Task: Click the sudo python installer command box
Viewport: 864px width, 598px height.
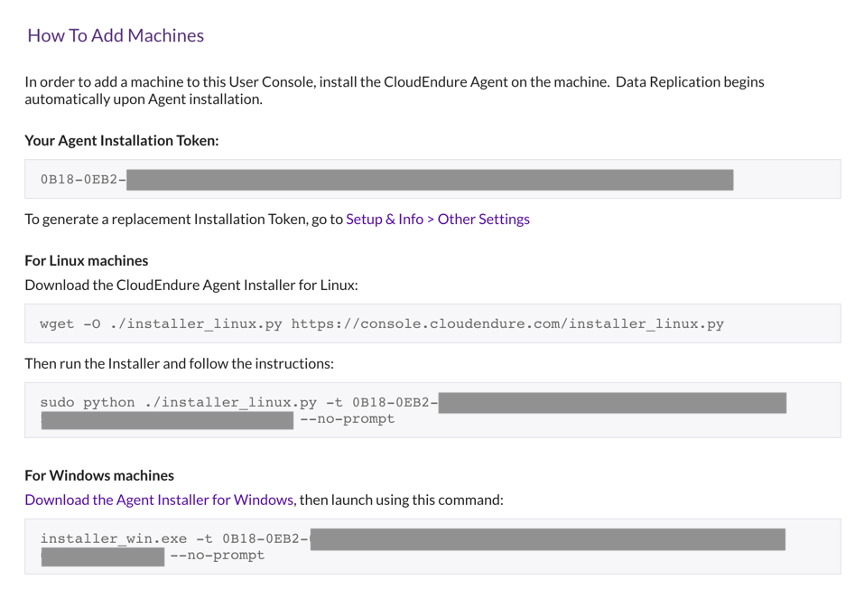Action: coord(433,410)
